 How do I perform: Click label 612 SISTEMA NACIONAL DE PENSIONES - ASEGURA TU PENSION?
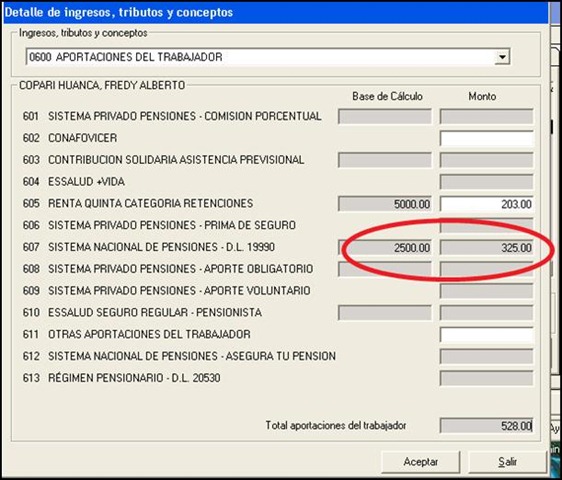click(179, 356)
